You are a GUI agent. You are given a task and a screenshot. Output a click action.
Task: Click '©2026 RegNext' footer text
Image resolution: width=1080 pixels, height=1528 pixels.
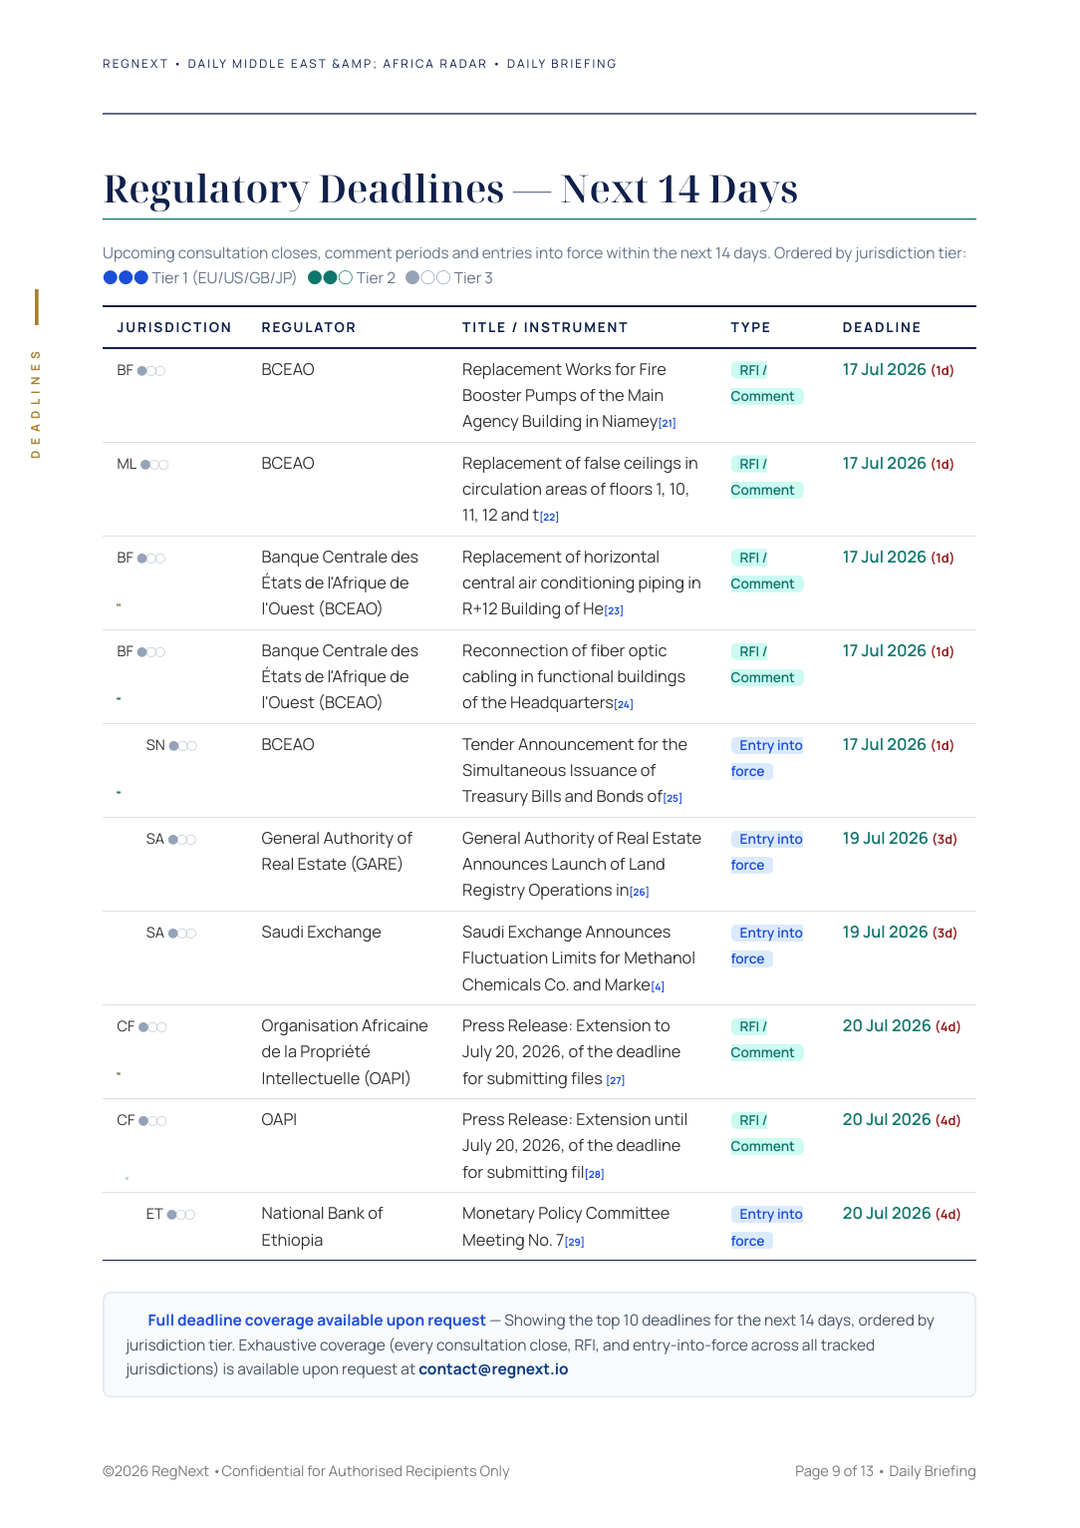point(156,1471)
